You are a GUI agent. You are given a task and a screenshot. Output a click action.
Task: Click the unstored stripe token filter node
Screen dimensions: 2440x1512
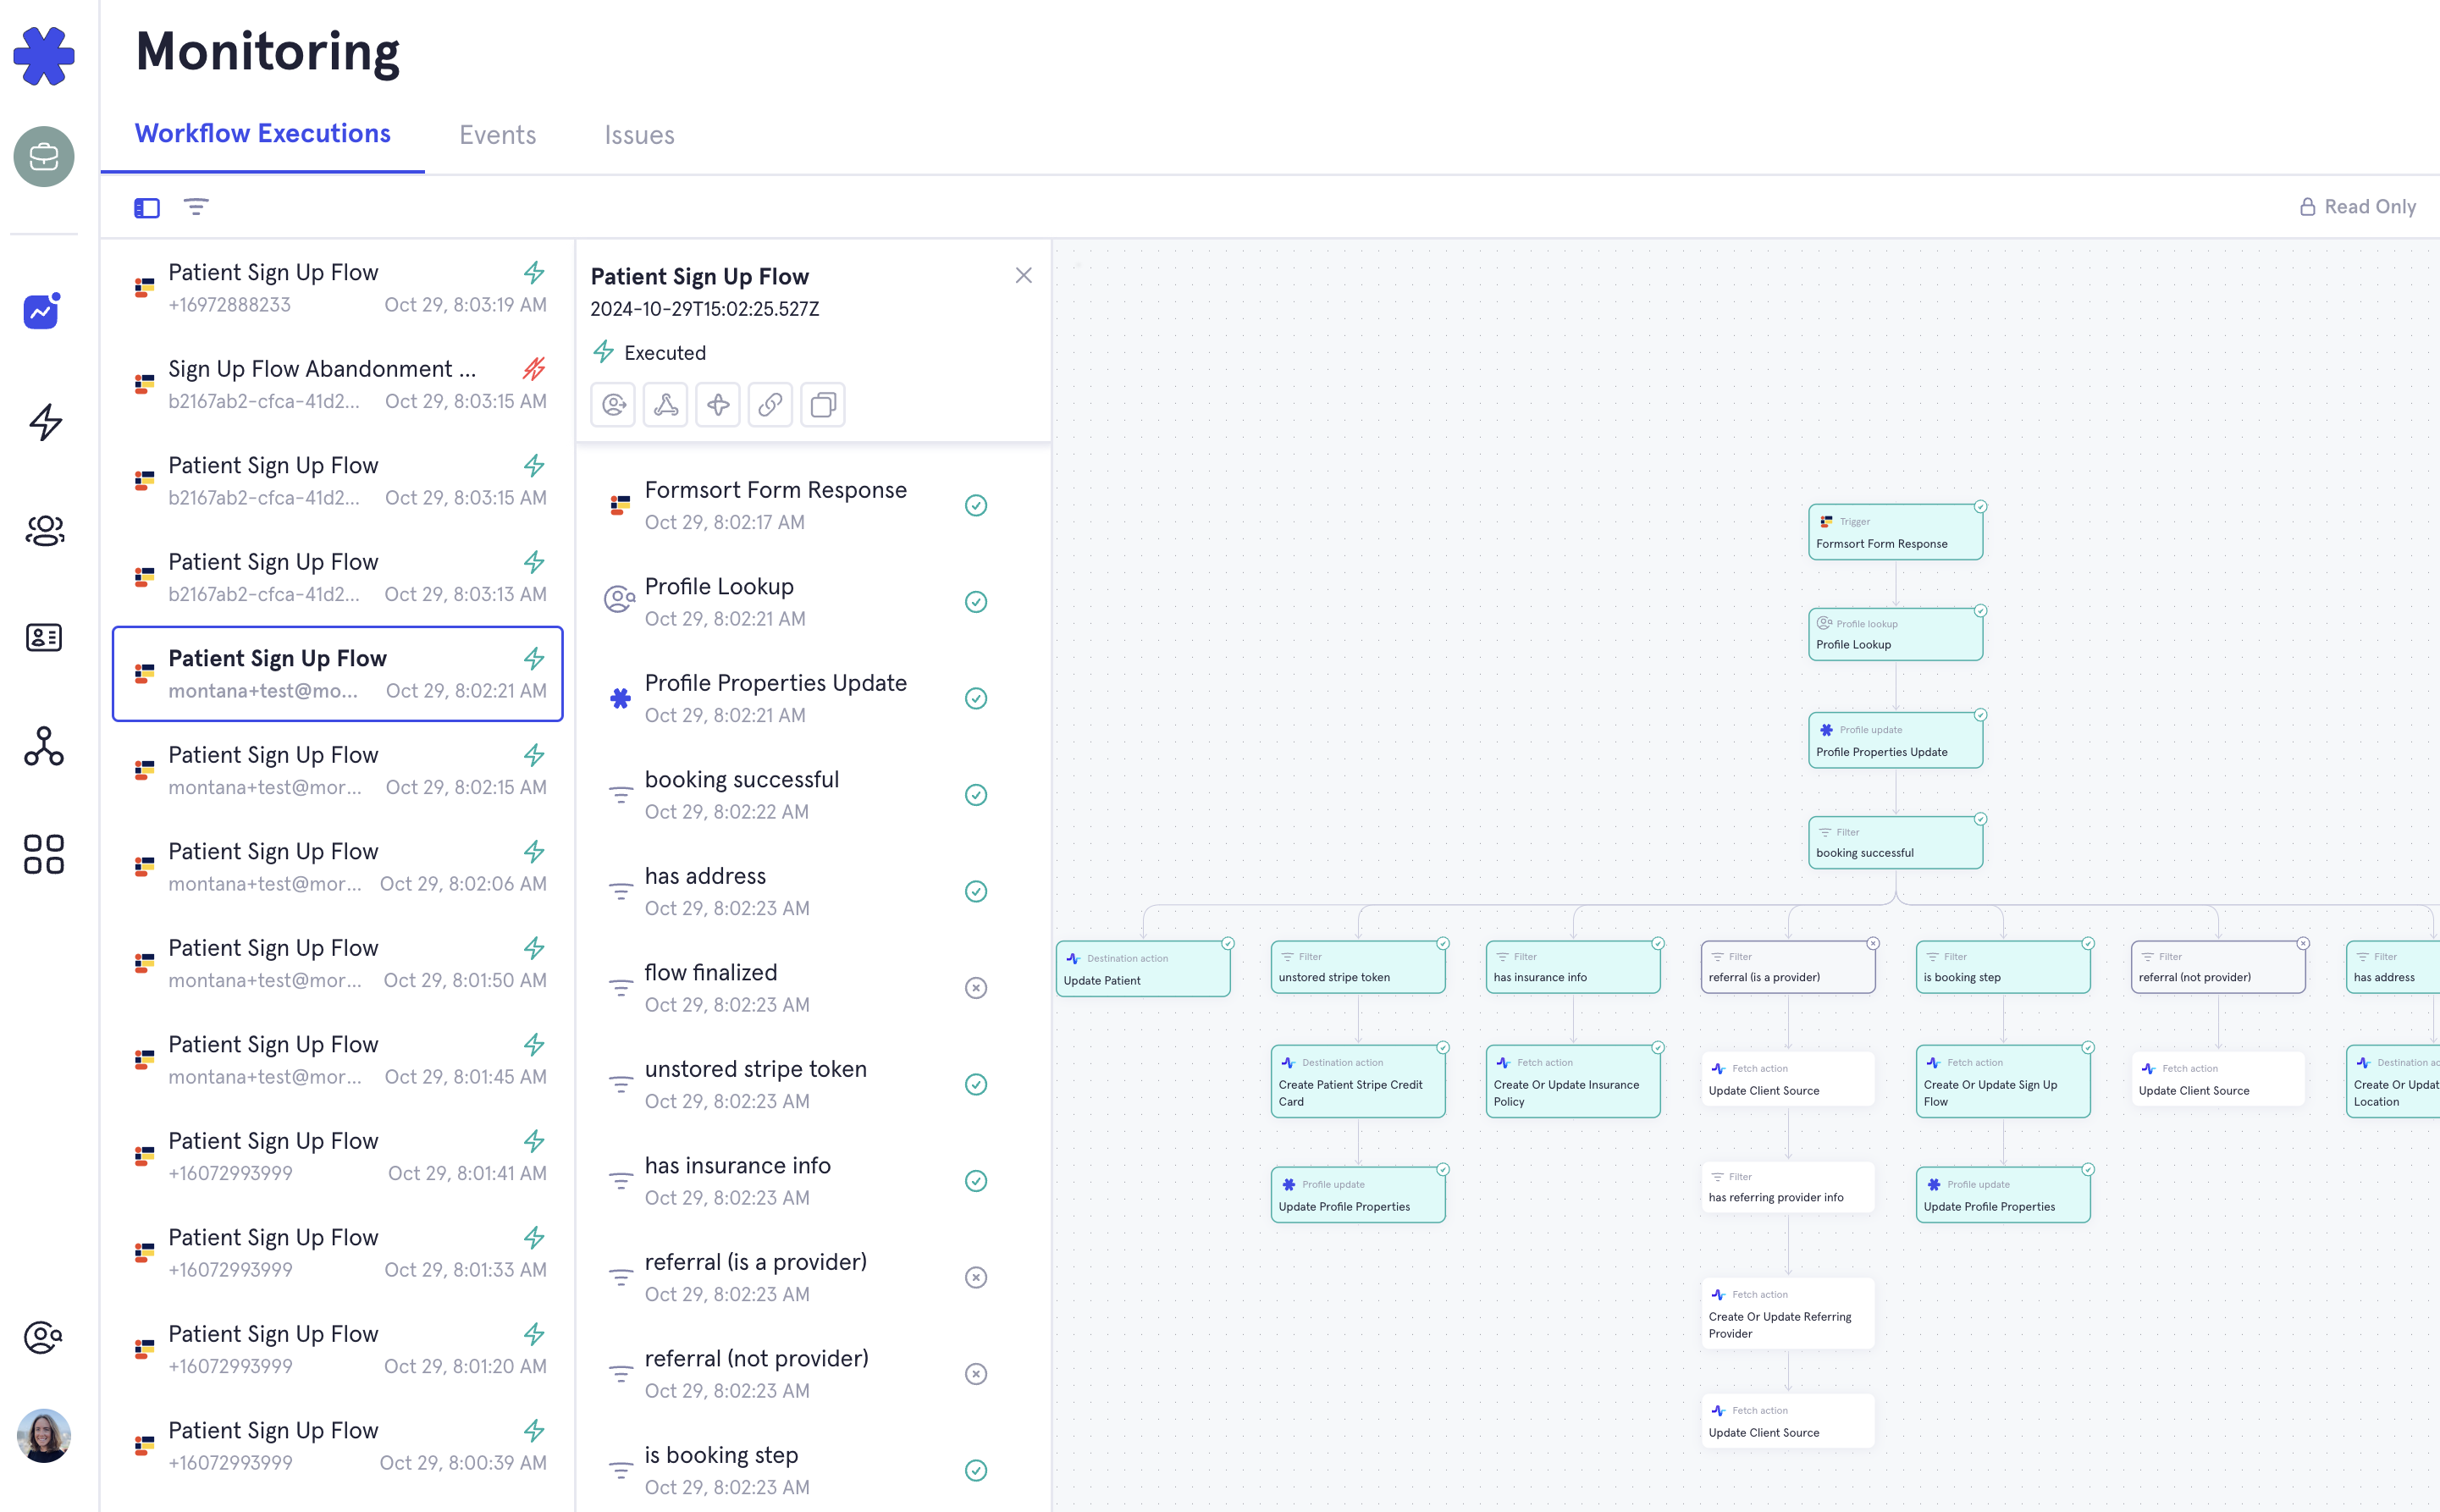point(1358,967)
